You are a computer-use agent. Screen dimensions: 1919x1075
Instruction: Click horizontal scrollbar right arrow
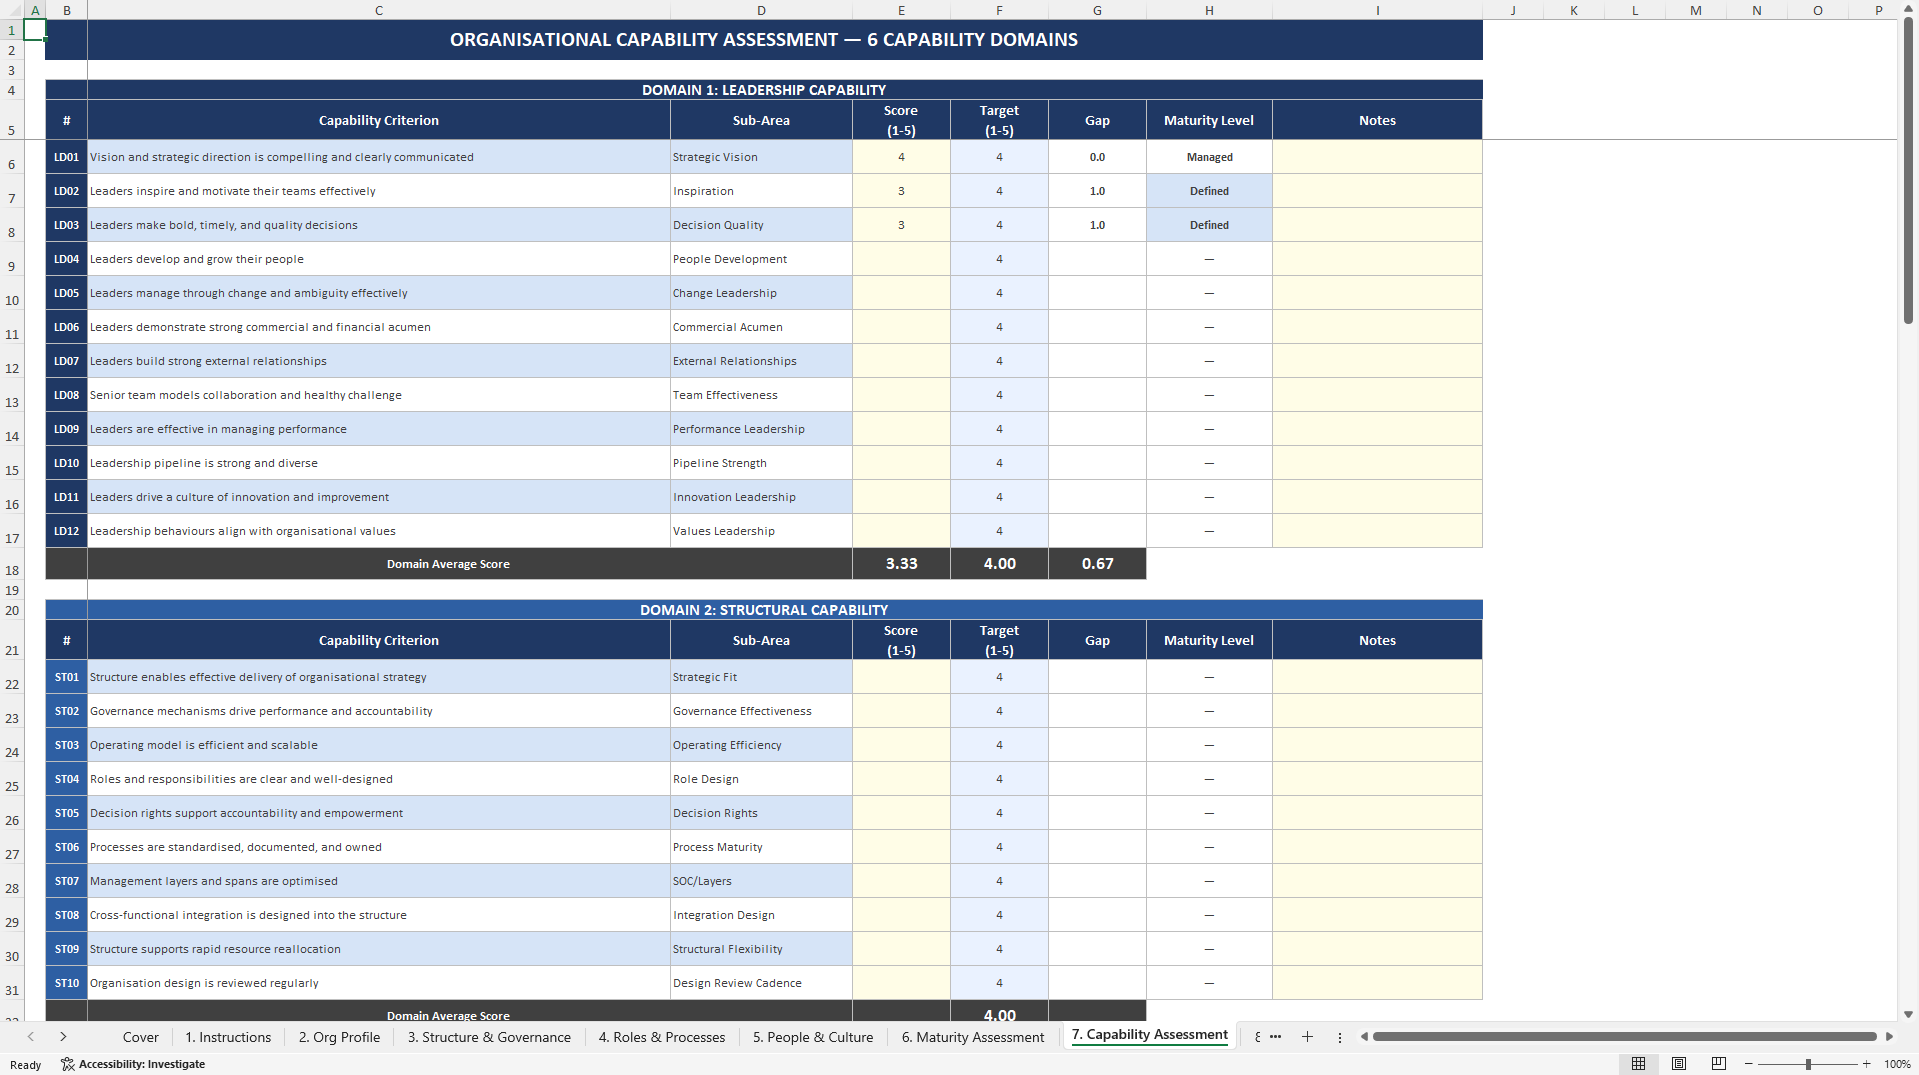point(1889,1037)
